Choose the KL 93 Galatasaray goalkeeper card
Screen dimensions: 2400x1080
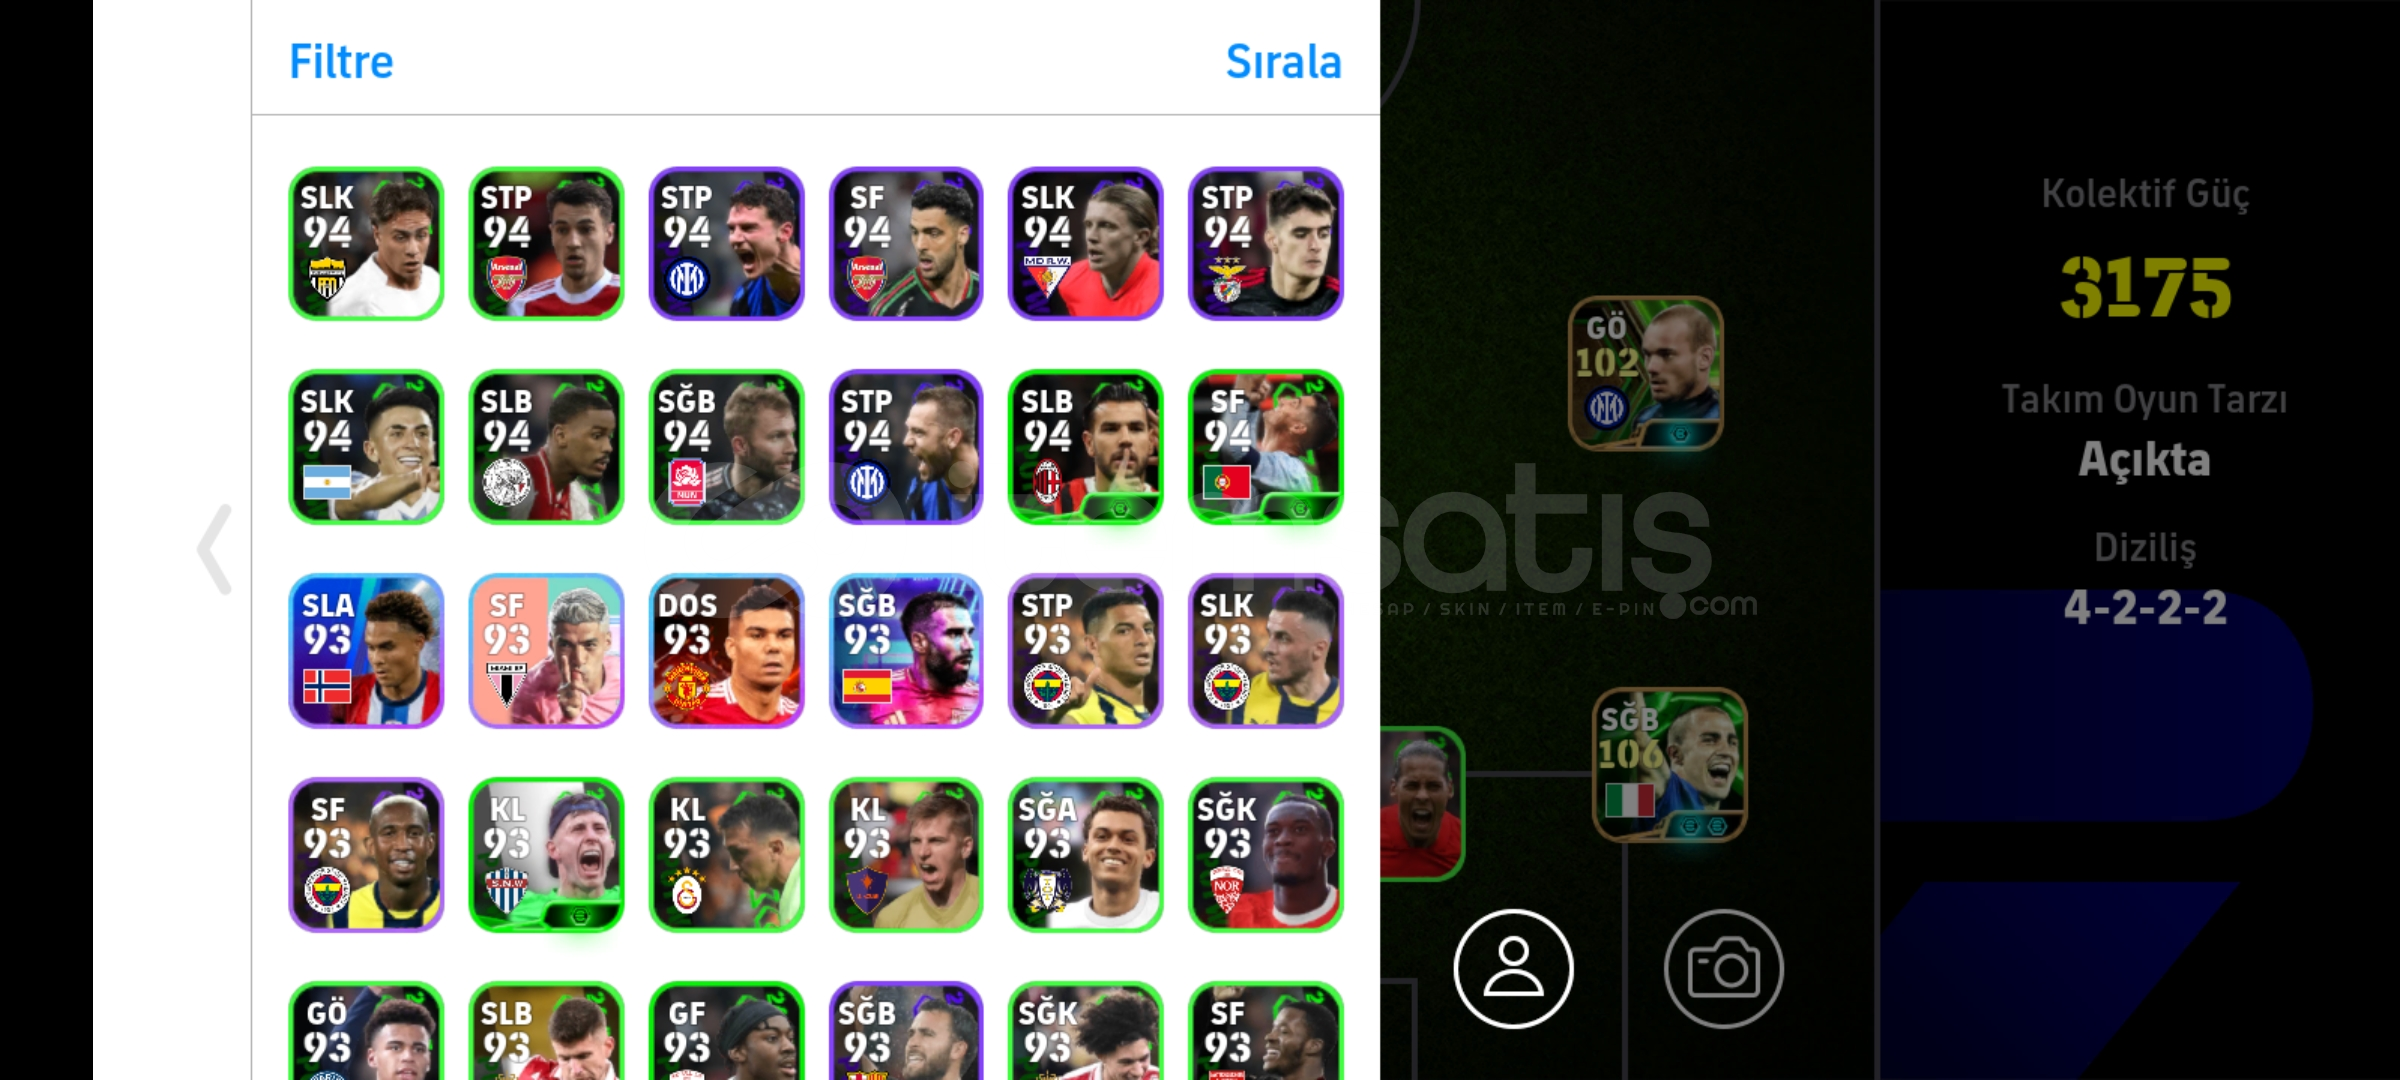click(726, 854)
